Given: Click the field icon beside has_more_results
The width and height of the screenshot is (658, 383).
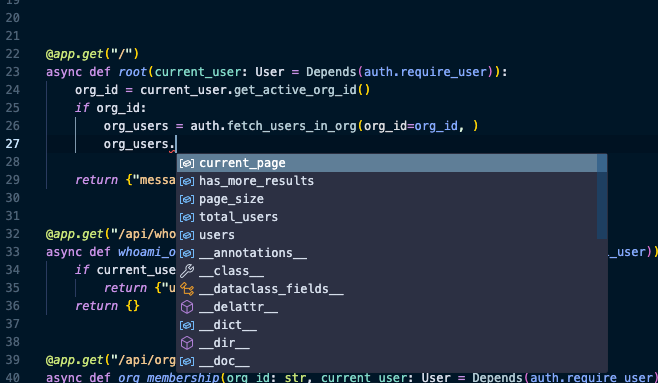Looking at the screenshot, I should point(187,181).
